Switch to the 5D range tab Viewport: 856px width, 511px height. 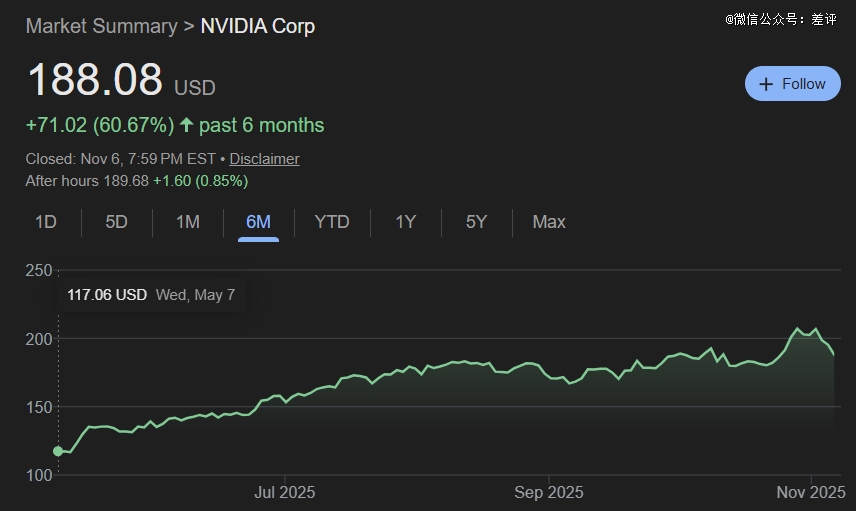click(117, 222)
